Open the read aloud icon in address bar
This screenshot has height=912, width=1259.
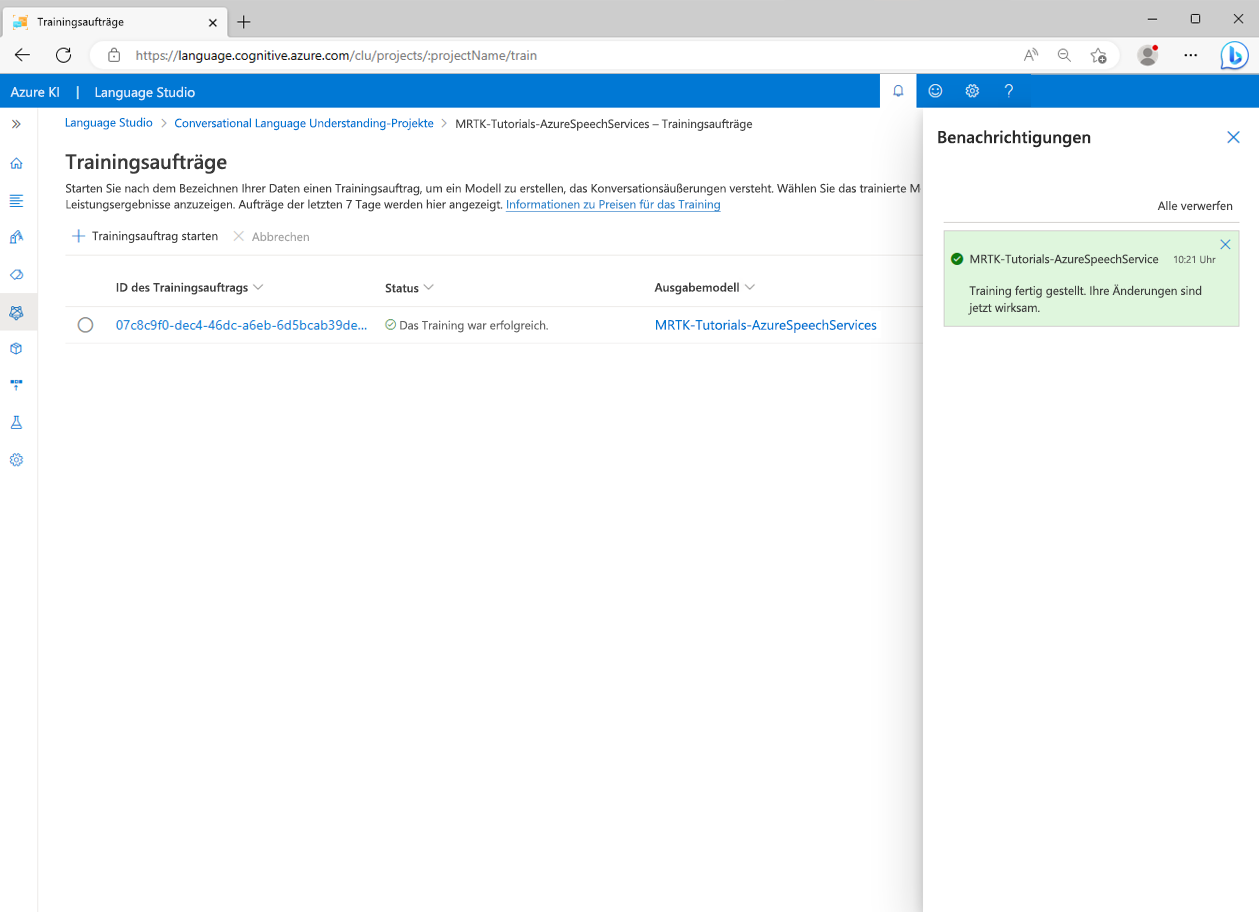click(x=1030, y=56)
